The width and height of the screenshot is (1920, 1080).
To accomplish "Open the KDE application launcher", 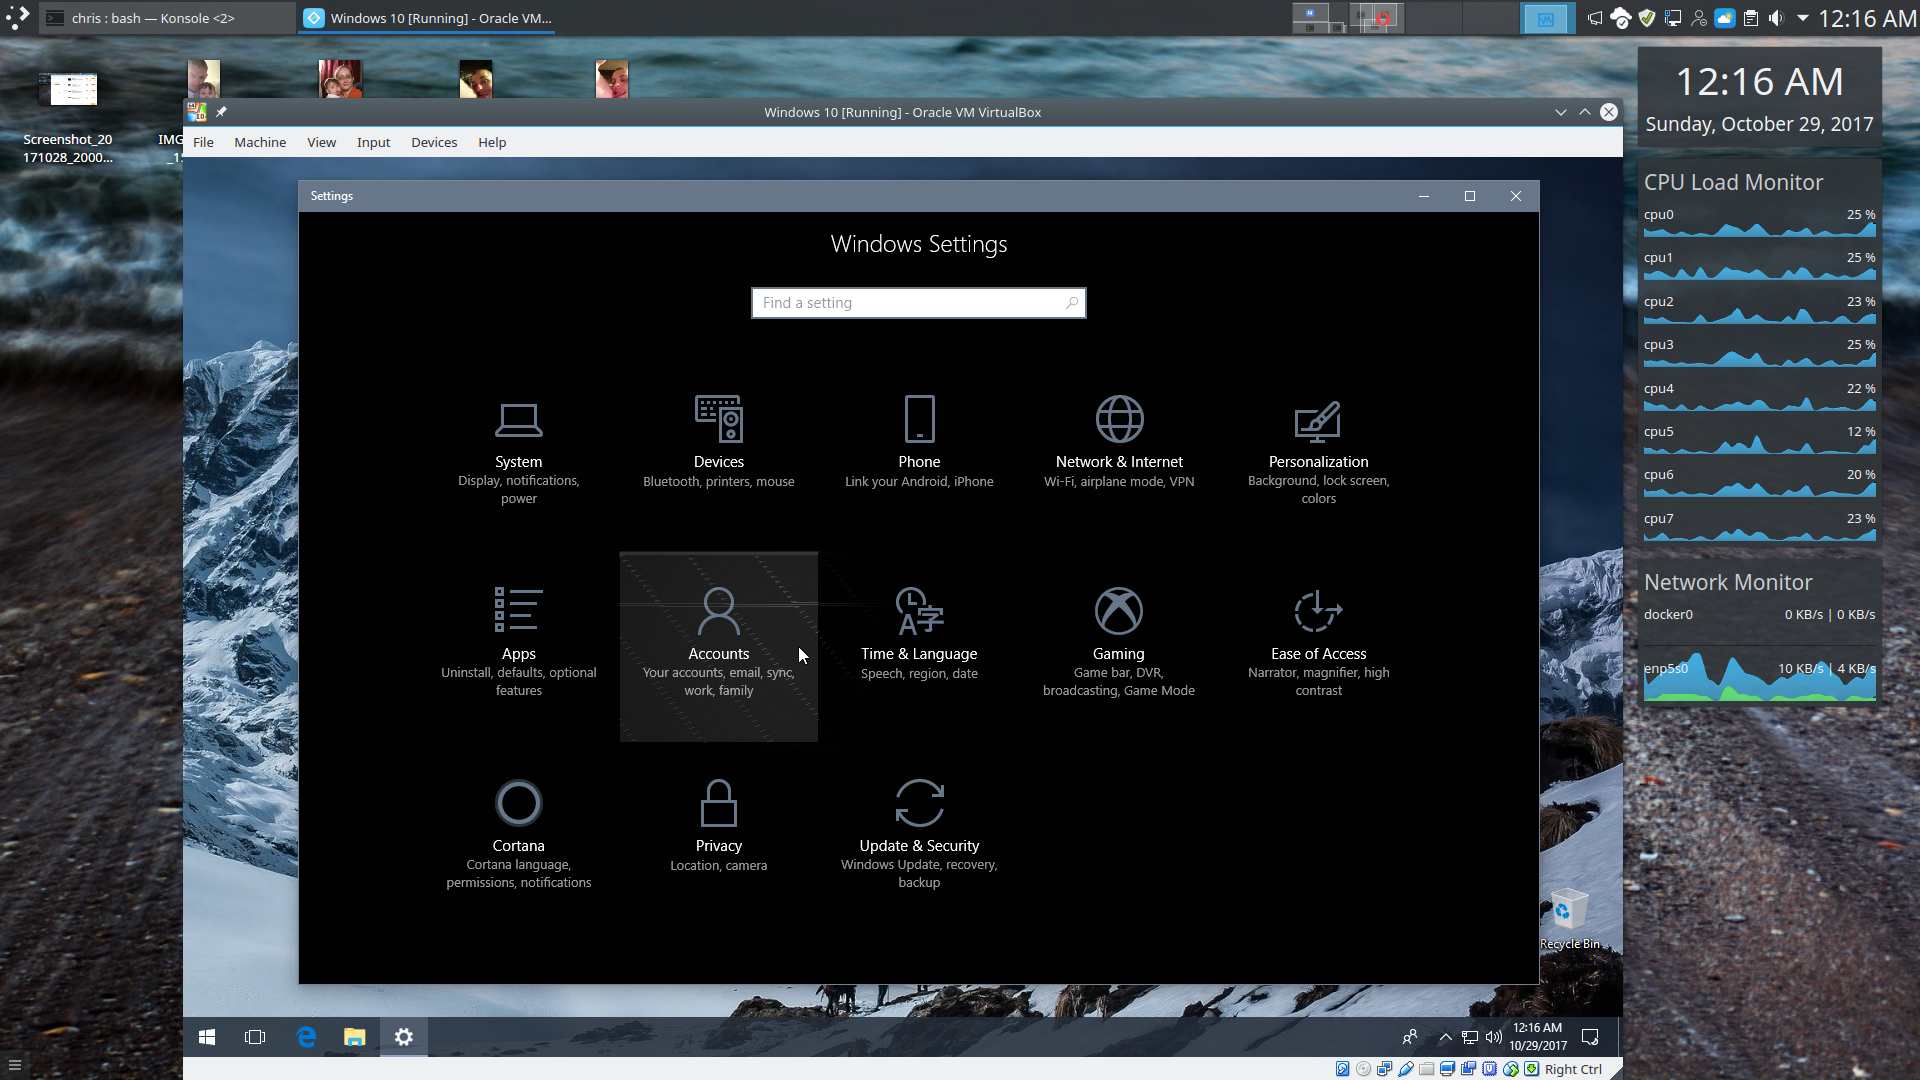I will [x=18, y=18].
